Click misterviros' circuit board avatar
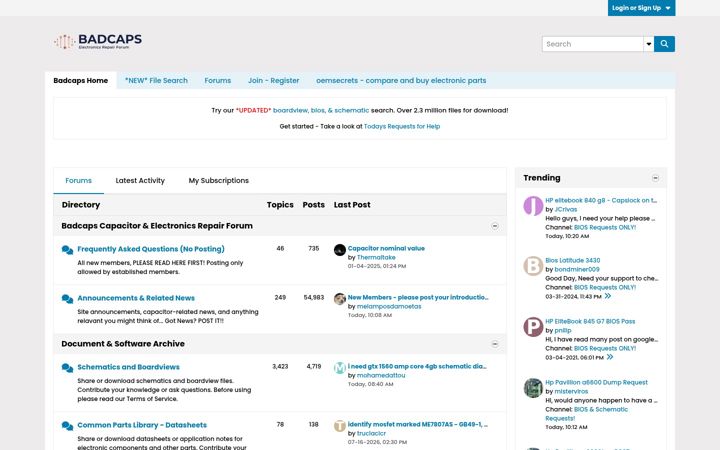Screen dimensions: 720x450 [x=533, y=388]
